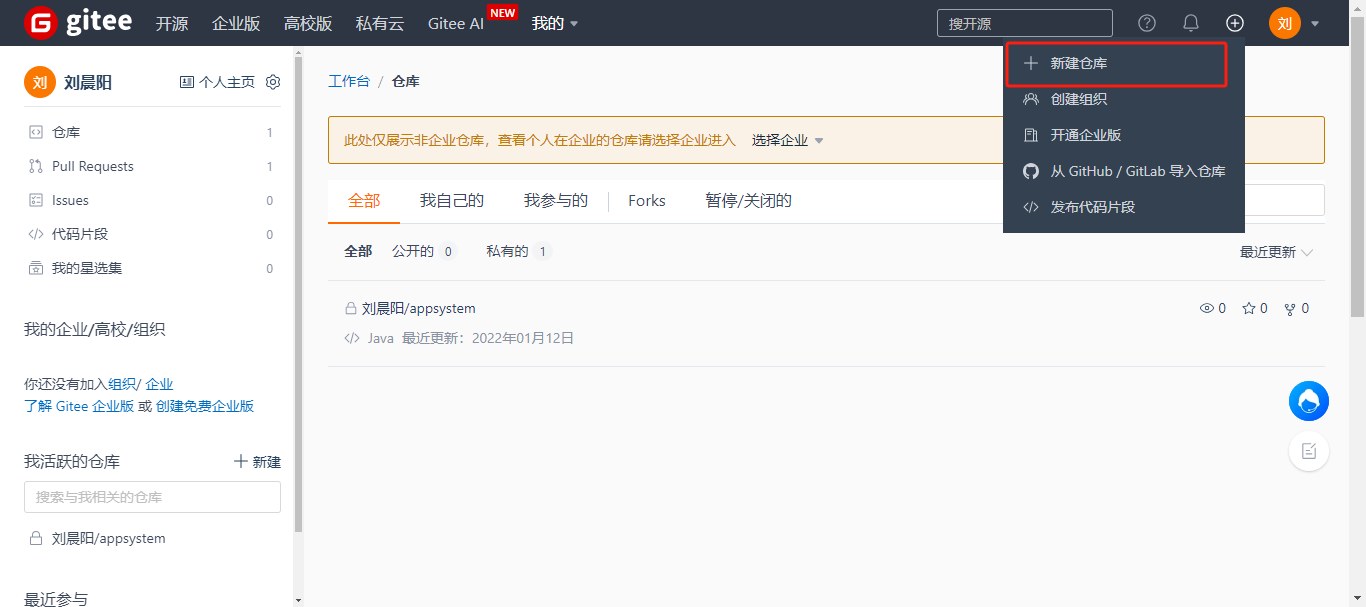
Task: Click the floating feedback note icon
Action: click(1308, 452)
